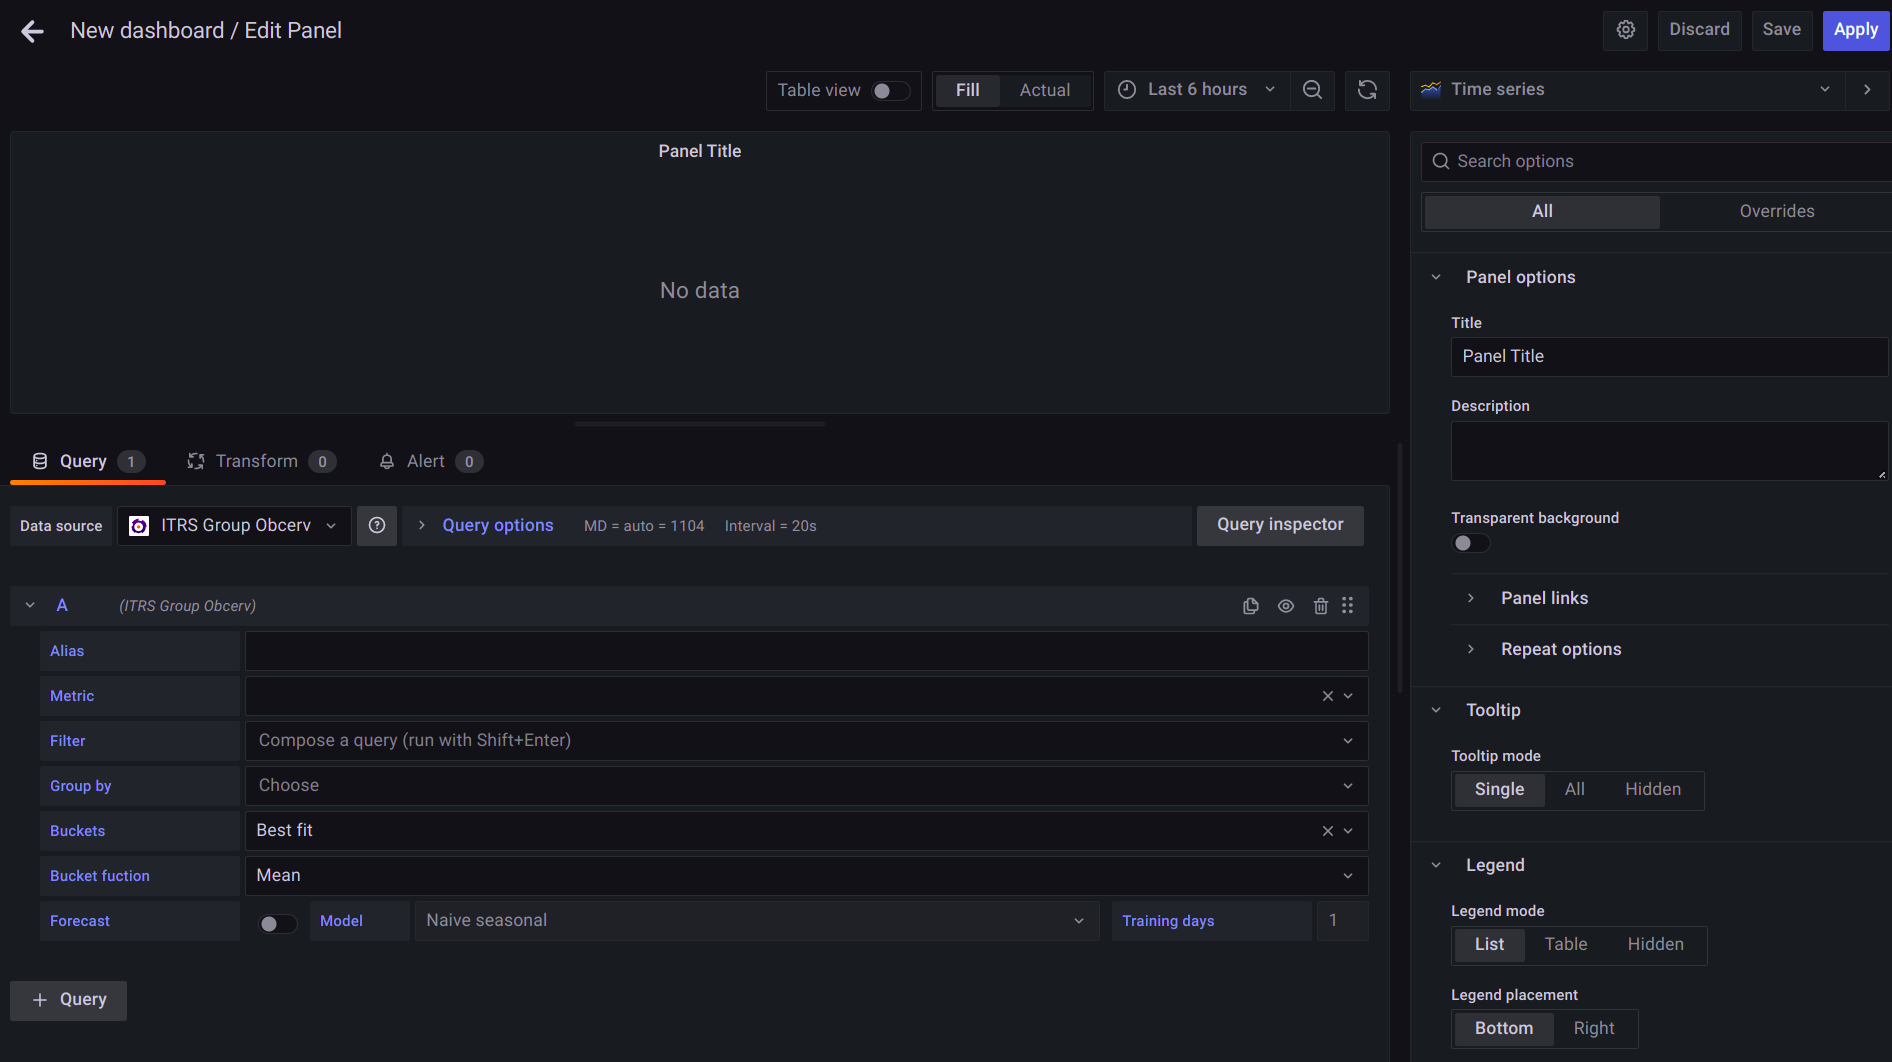Open Bucket function Mean dropdown

click(806, 876)
